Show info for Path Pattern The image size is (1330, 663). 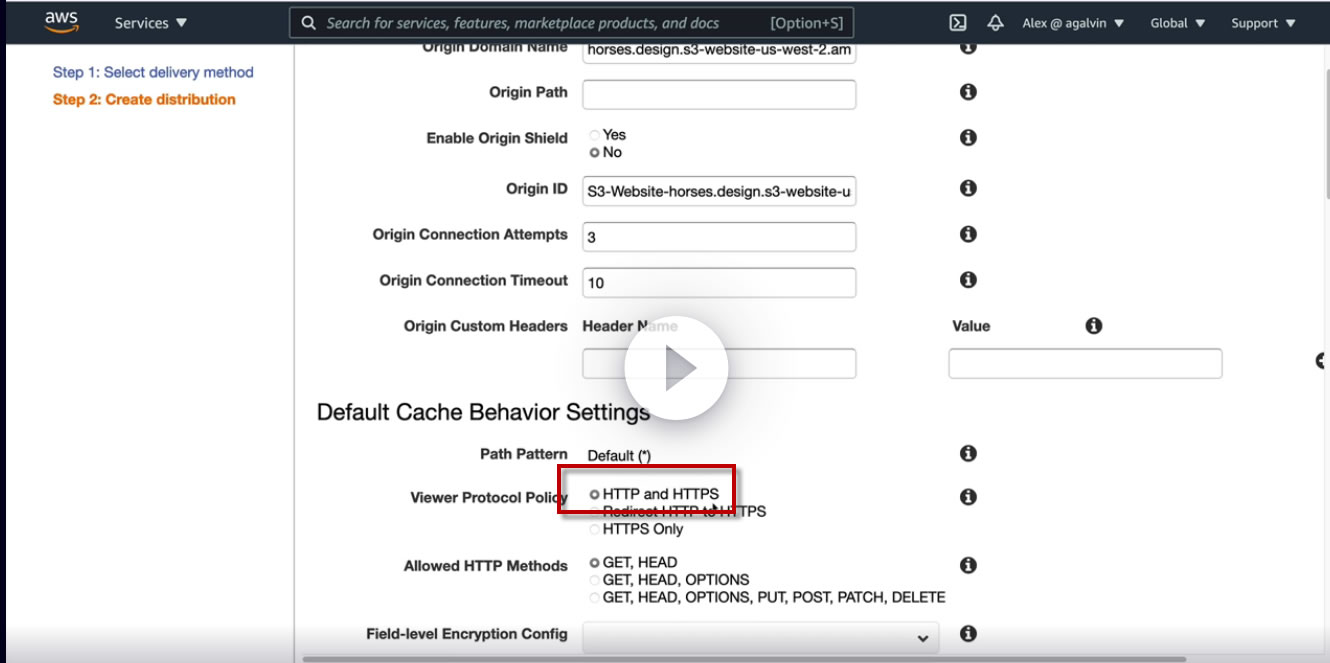click(x=968, y=454)
